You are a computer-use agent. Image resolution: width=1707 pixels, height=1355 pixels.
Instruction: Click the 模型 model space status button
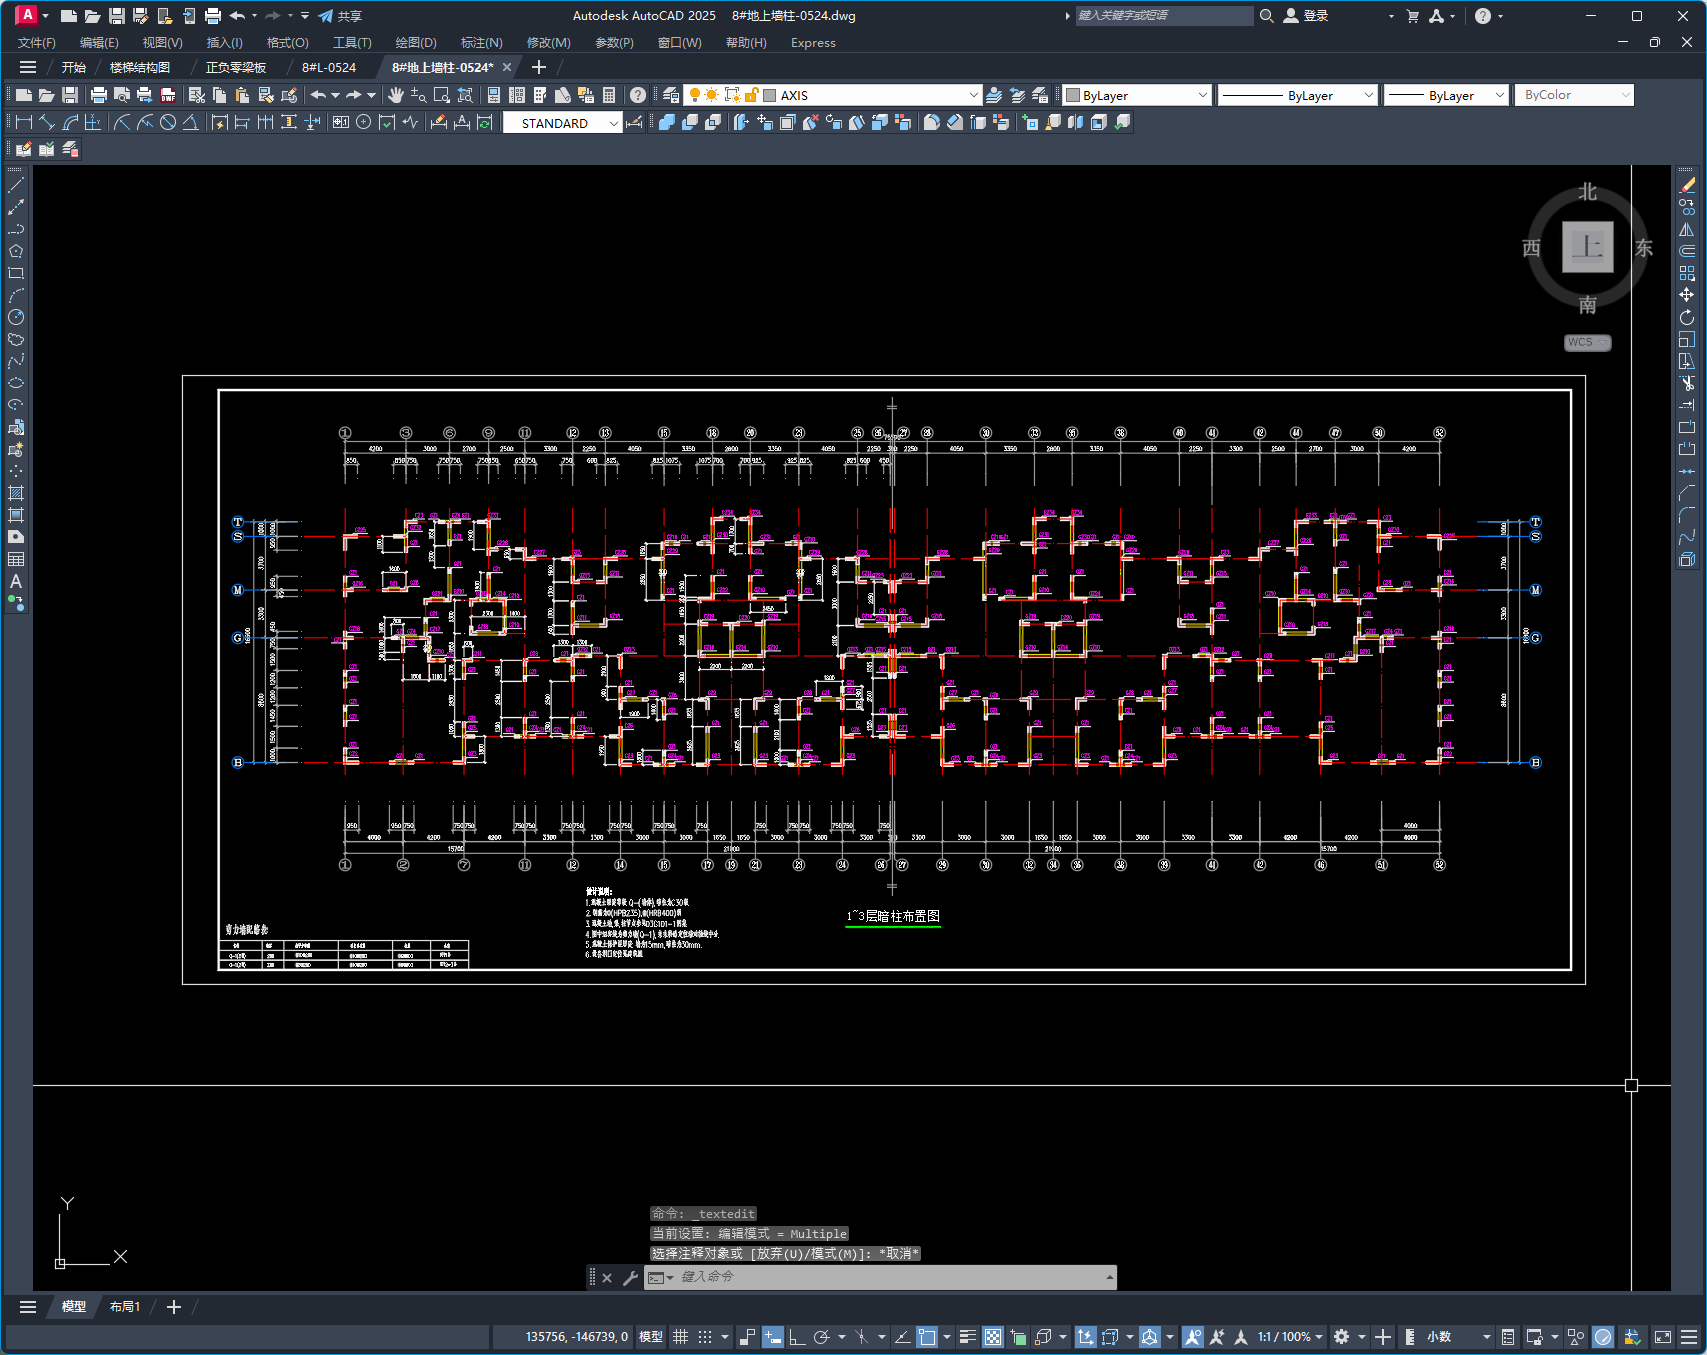point(651,1337)
